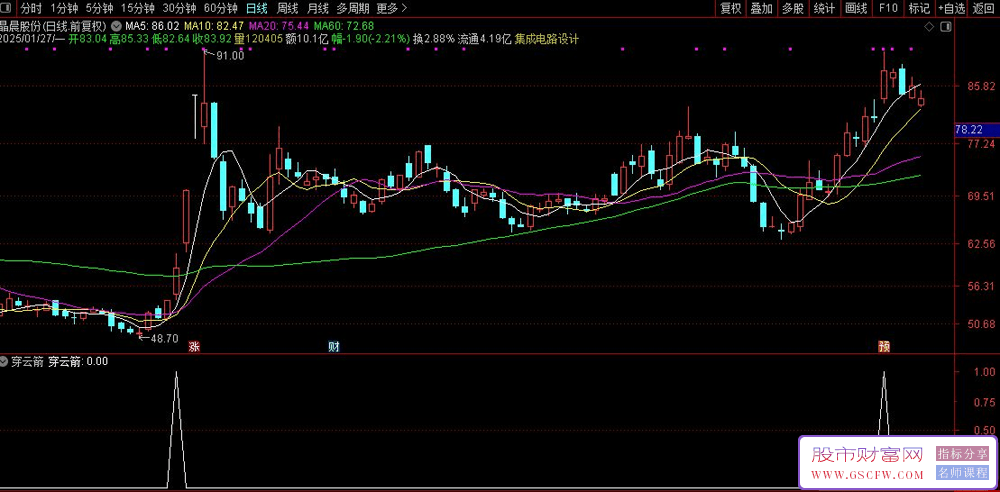The height and width of the screenshot is (492, 1000).
Task: Click the MA10: 82.47 label
Action: (x=214, y=27)
